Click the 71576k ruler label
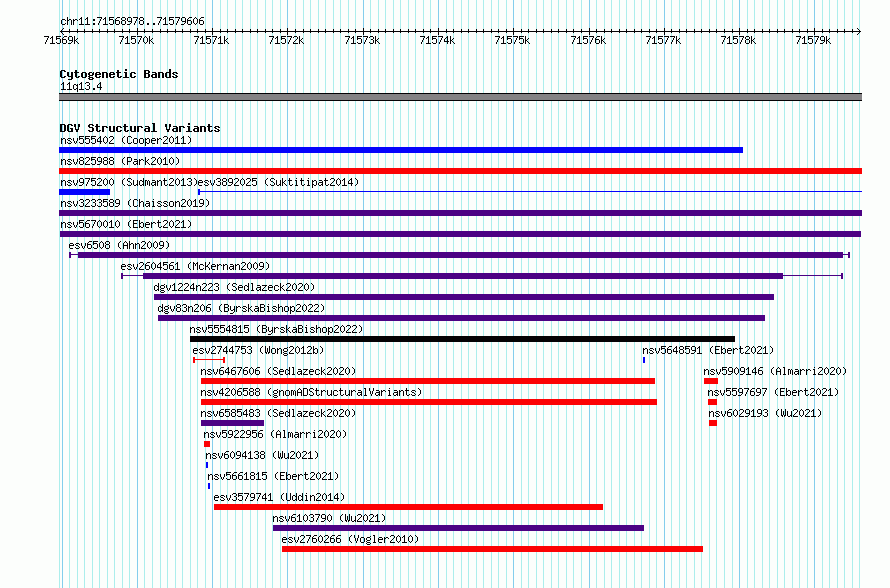 tap(588, 40)
